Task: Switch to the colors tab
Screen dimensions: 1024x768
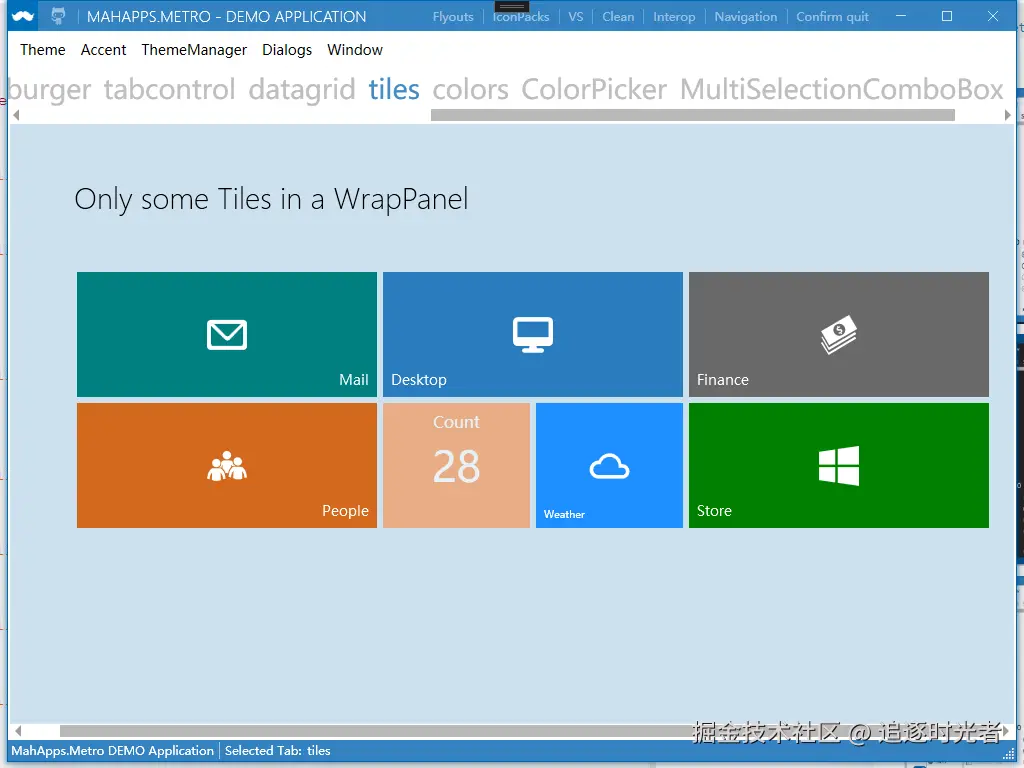Action: point(470,89)
